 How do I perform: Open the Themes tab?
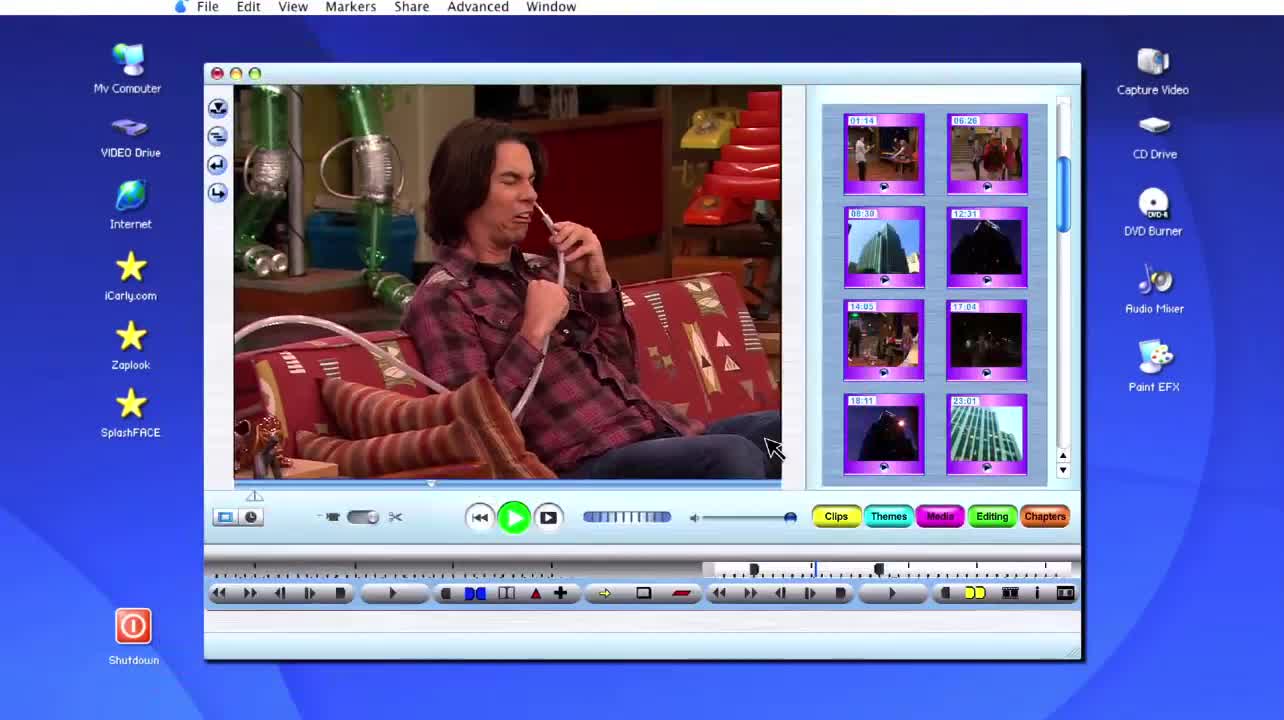[888, 517]
